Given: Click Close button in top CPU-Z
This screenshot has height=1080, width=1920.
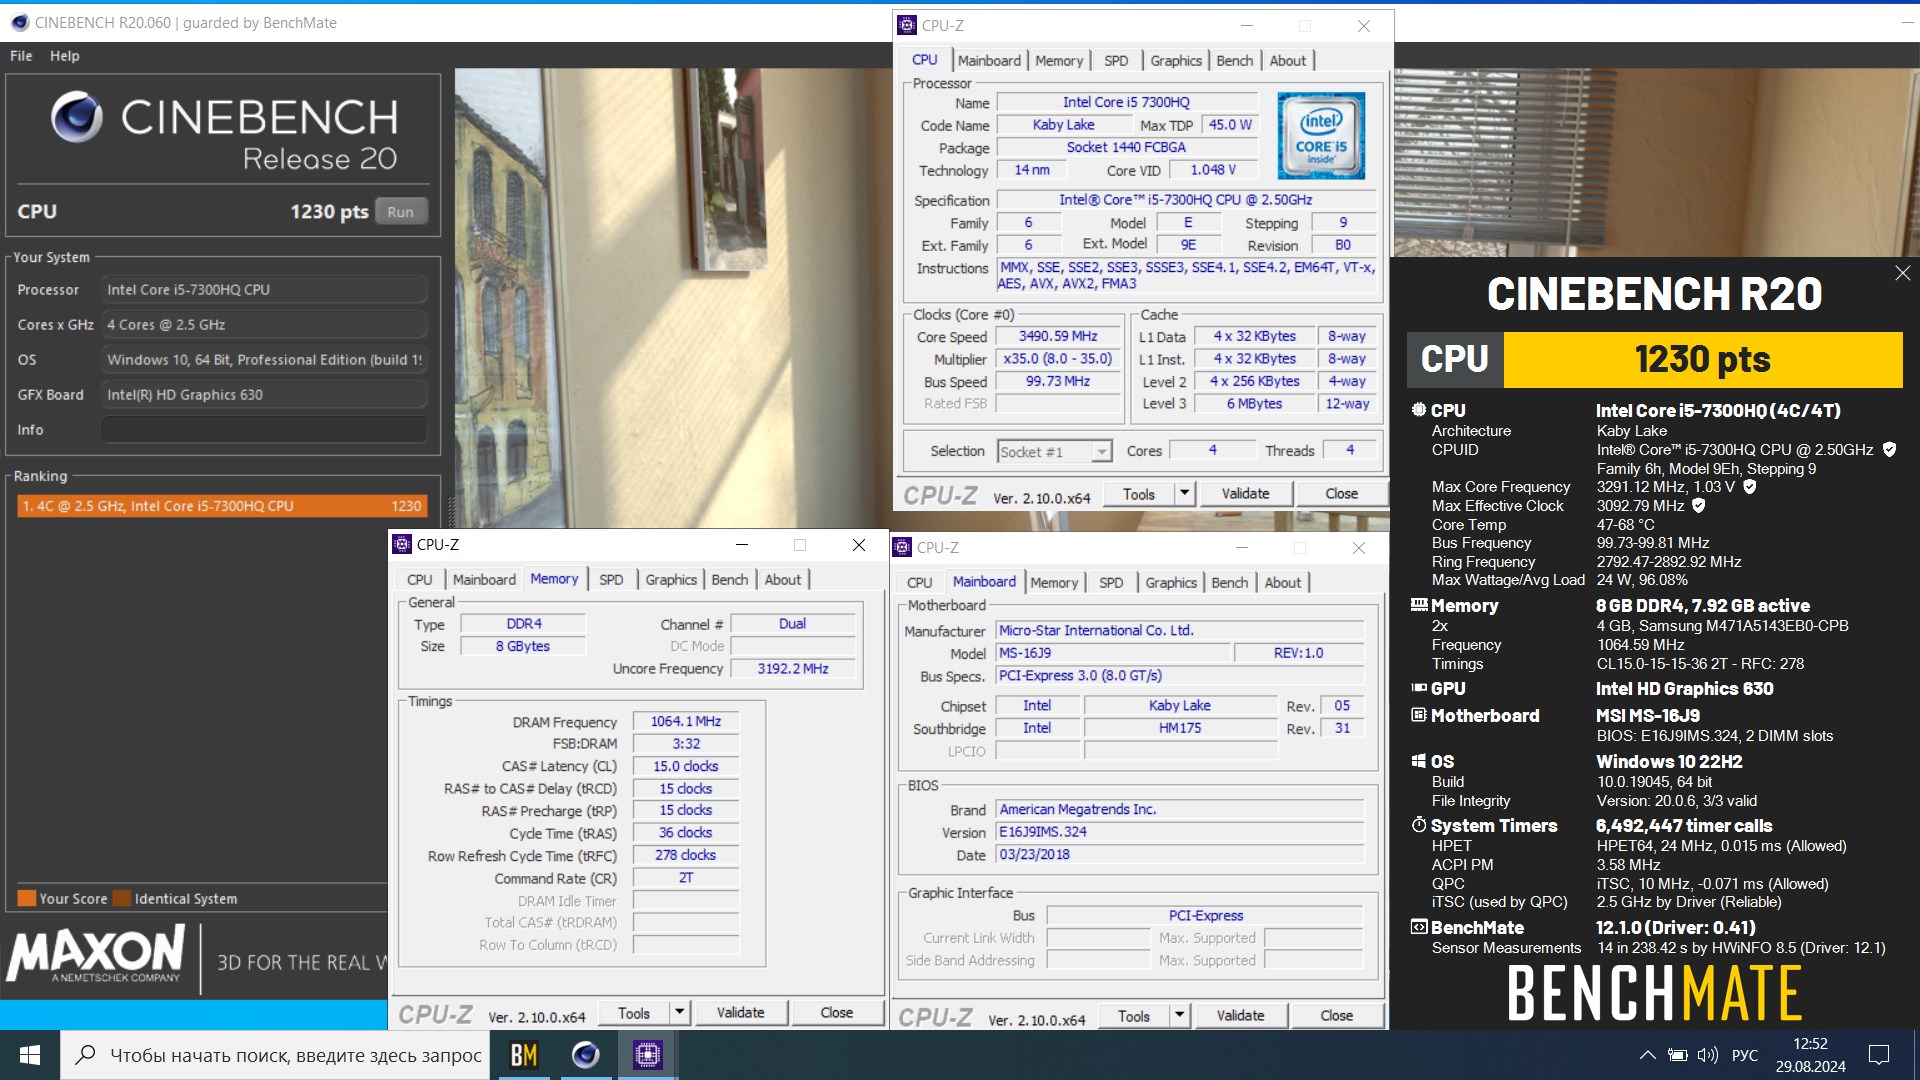Looking at the screenshot, I should click(1341, 494).
